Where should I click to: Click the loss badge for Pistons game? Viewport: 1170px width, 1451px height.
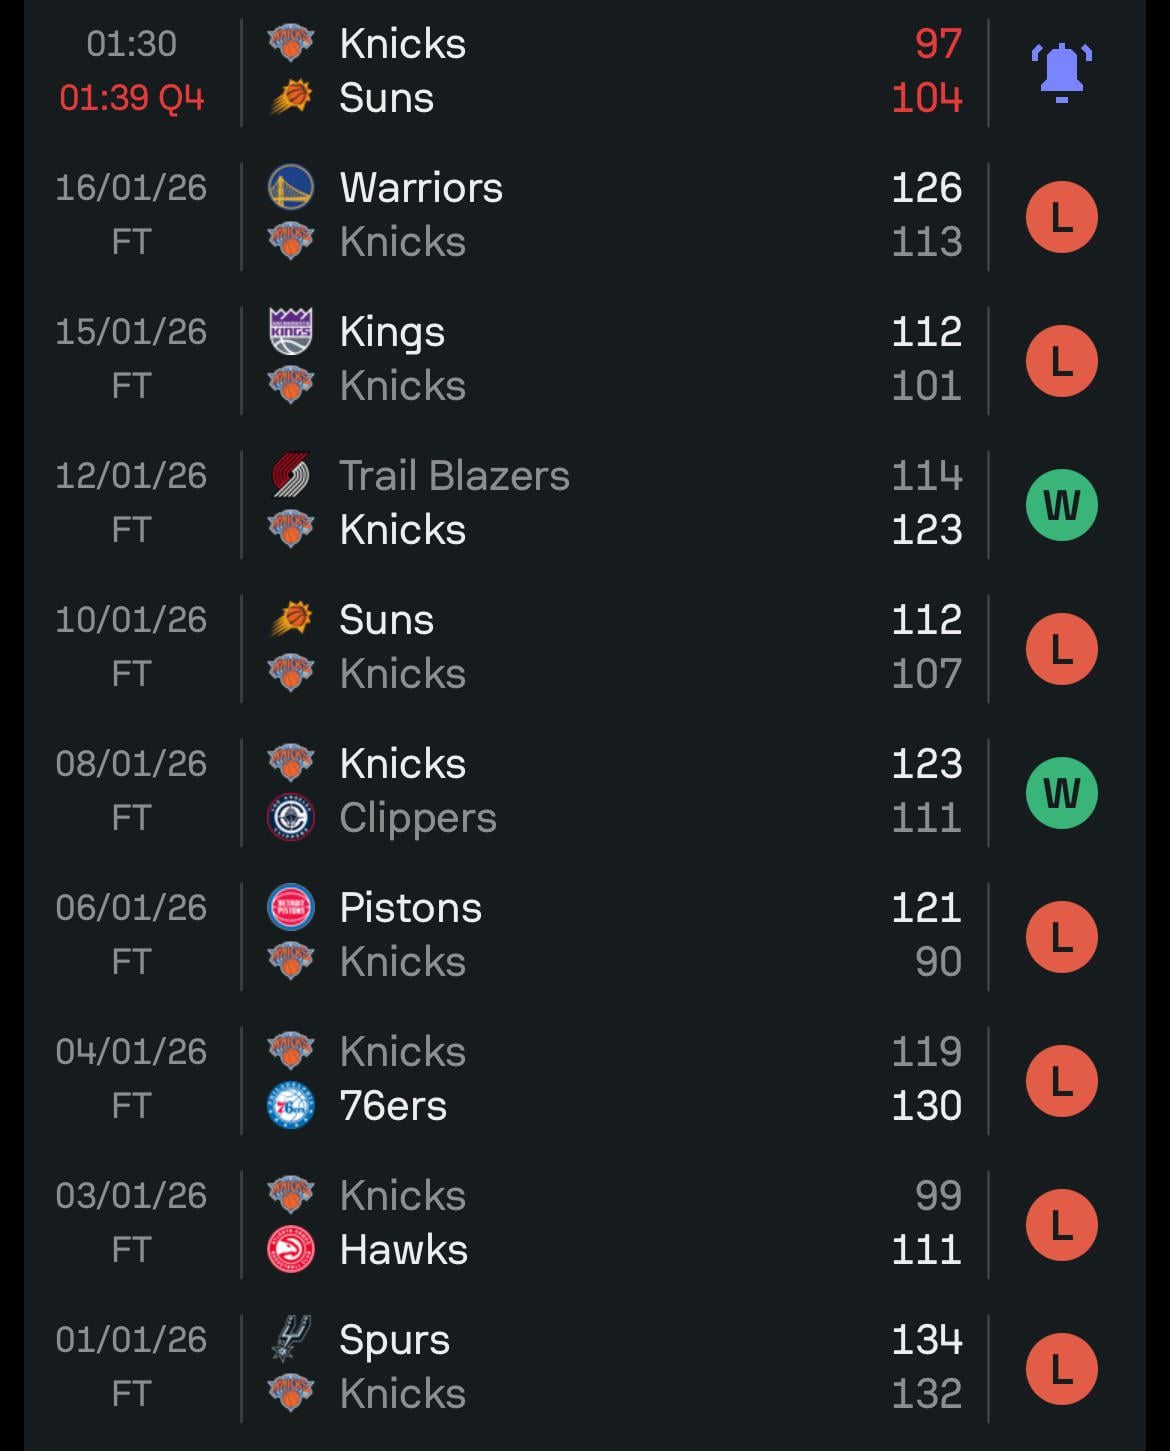click(x=1061, y=937)
